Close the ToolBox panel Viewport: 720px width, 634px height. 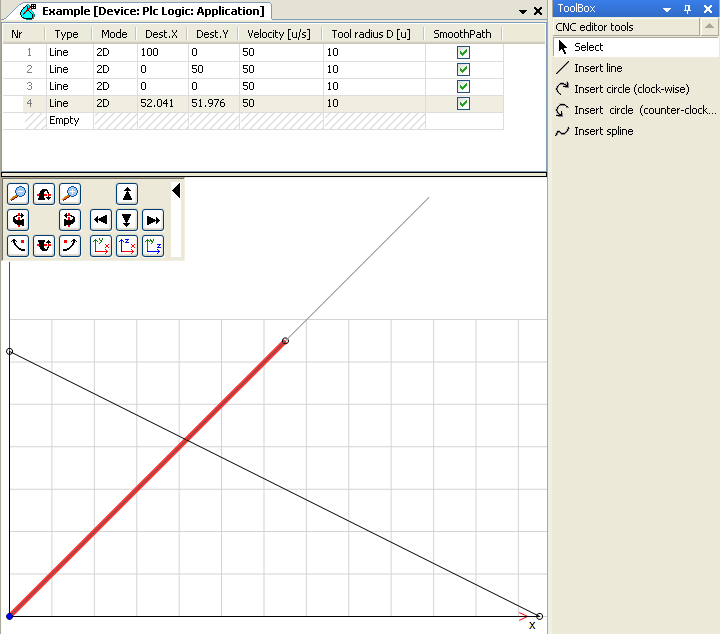click(708, 9)
